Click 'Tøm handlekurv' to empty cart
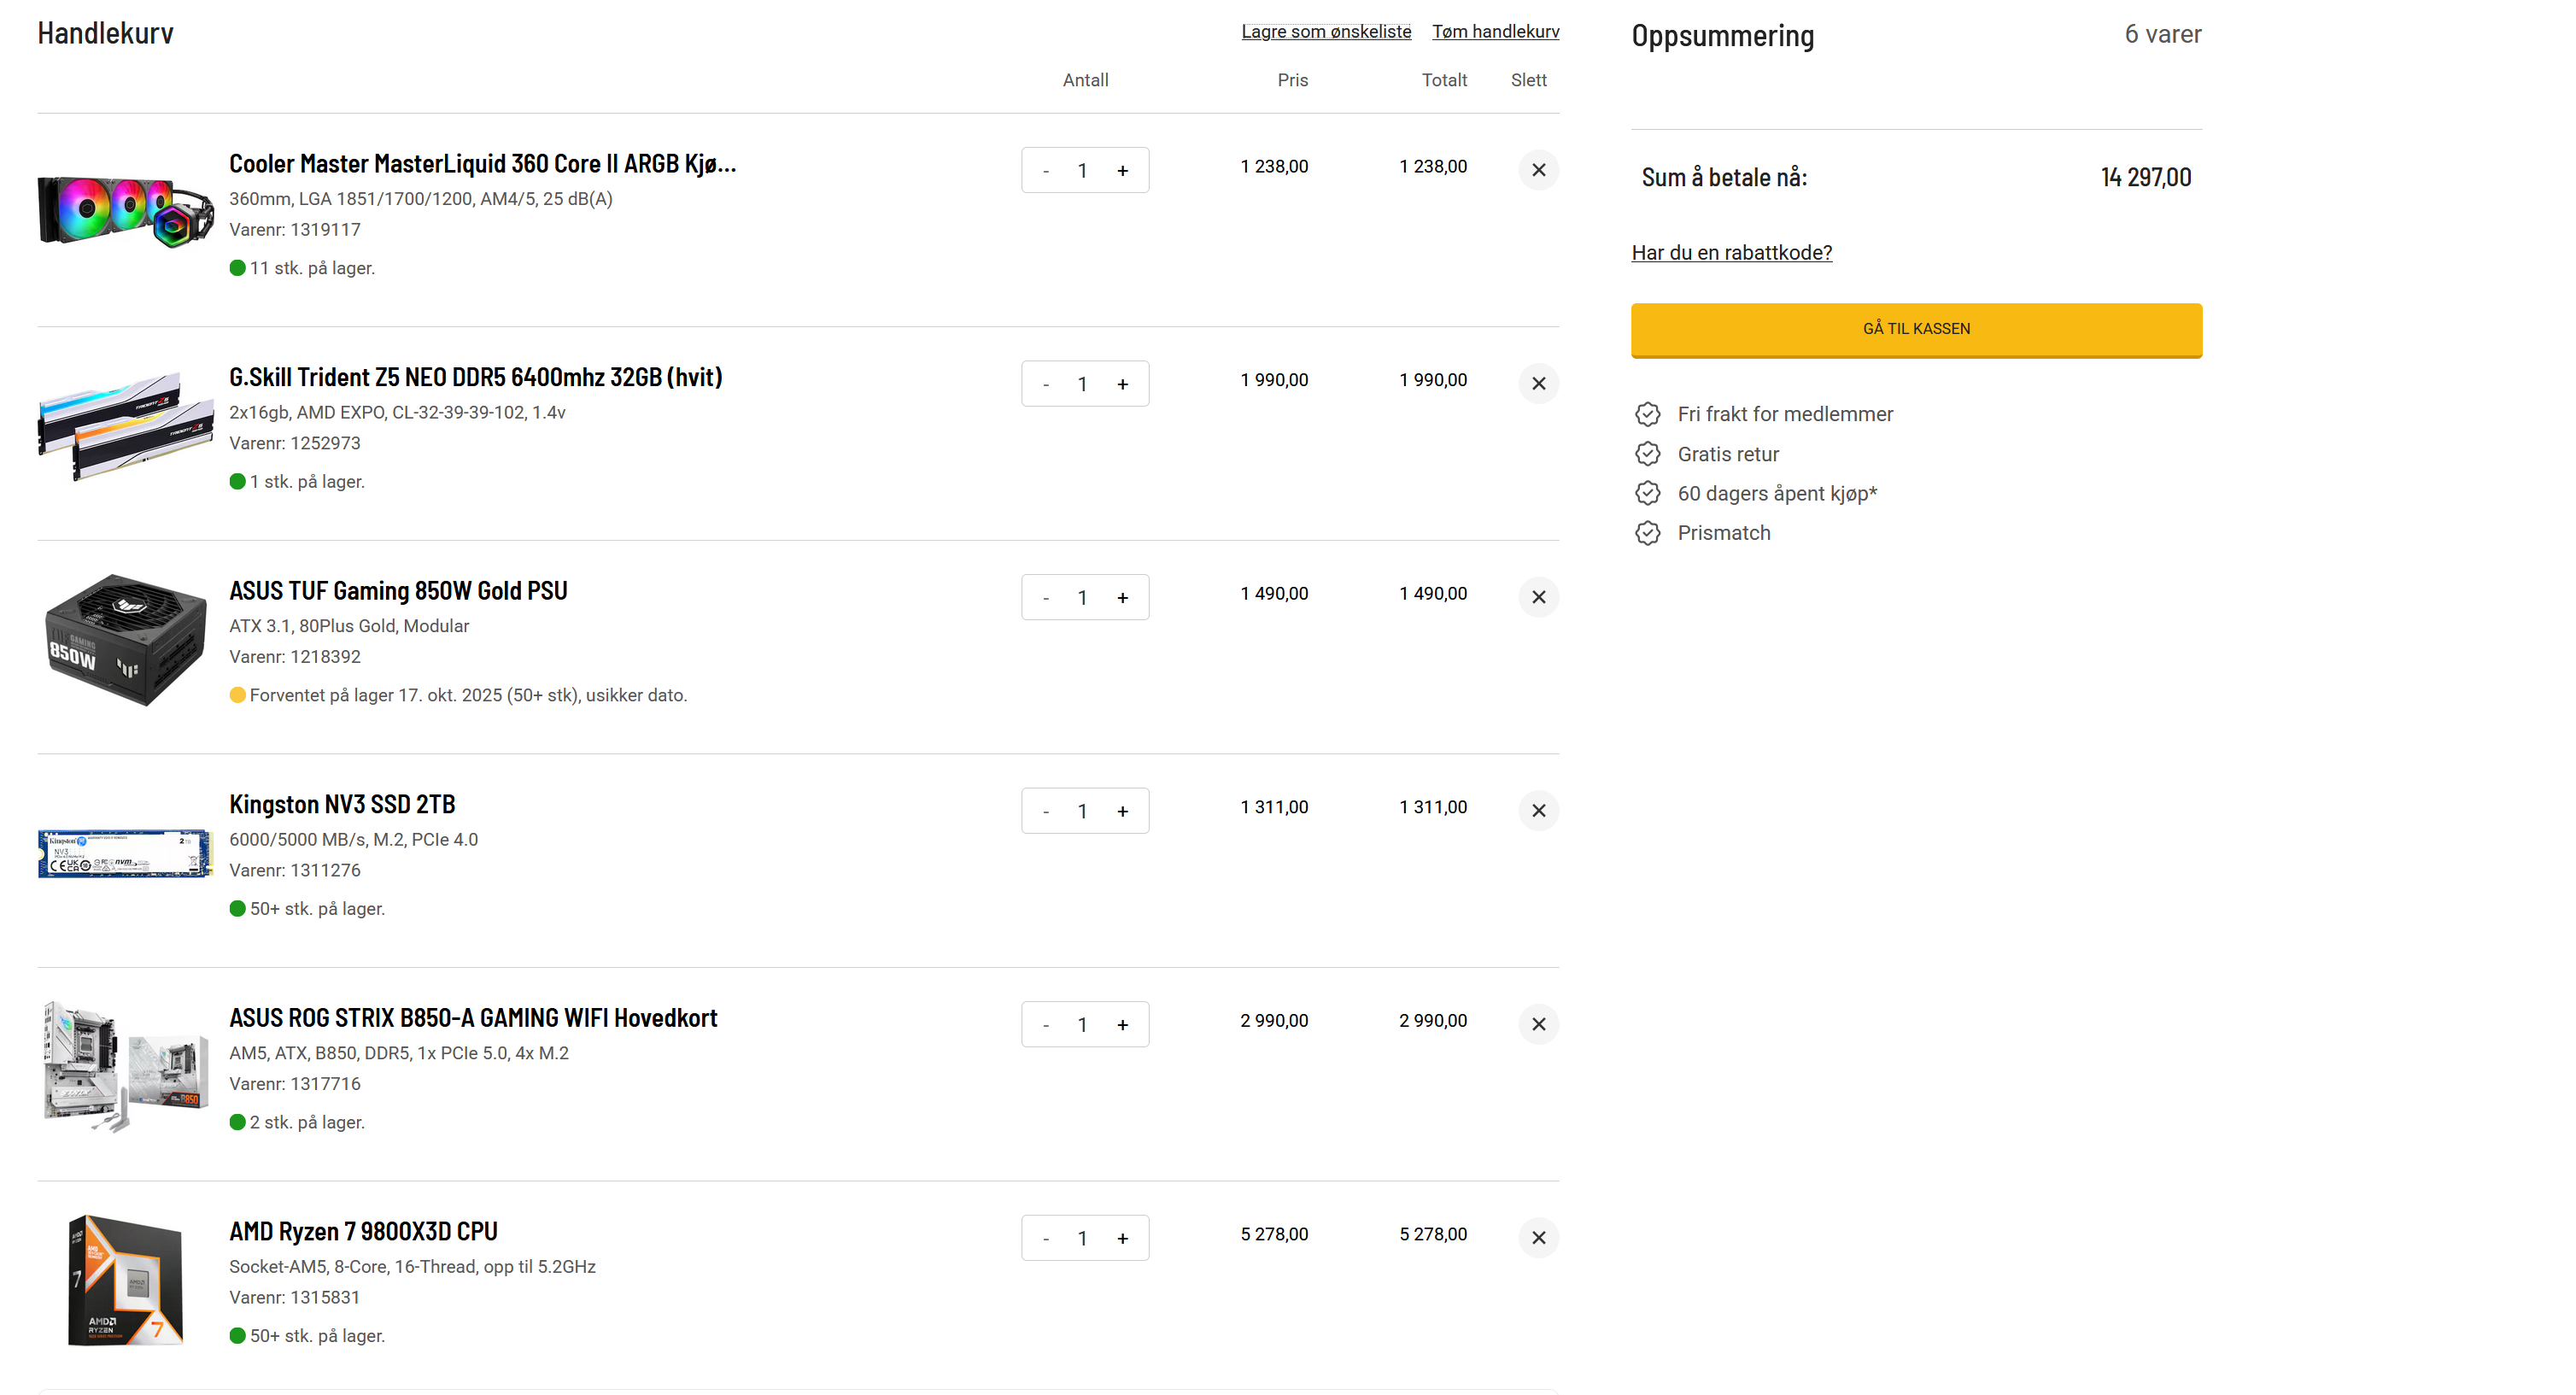This screenshot has height=1395, width=2576. [1495, 32]
